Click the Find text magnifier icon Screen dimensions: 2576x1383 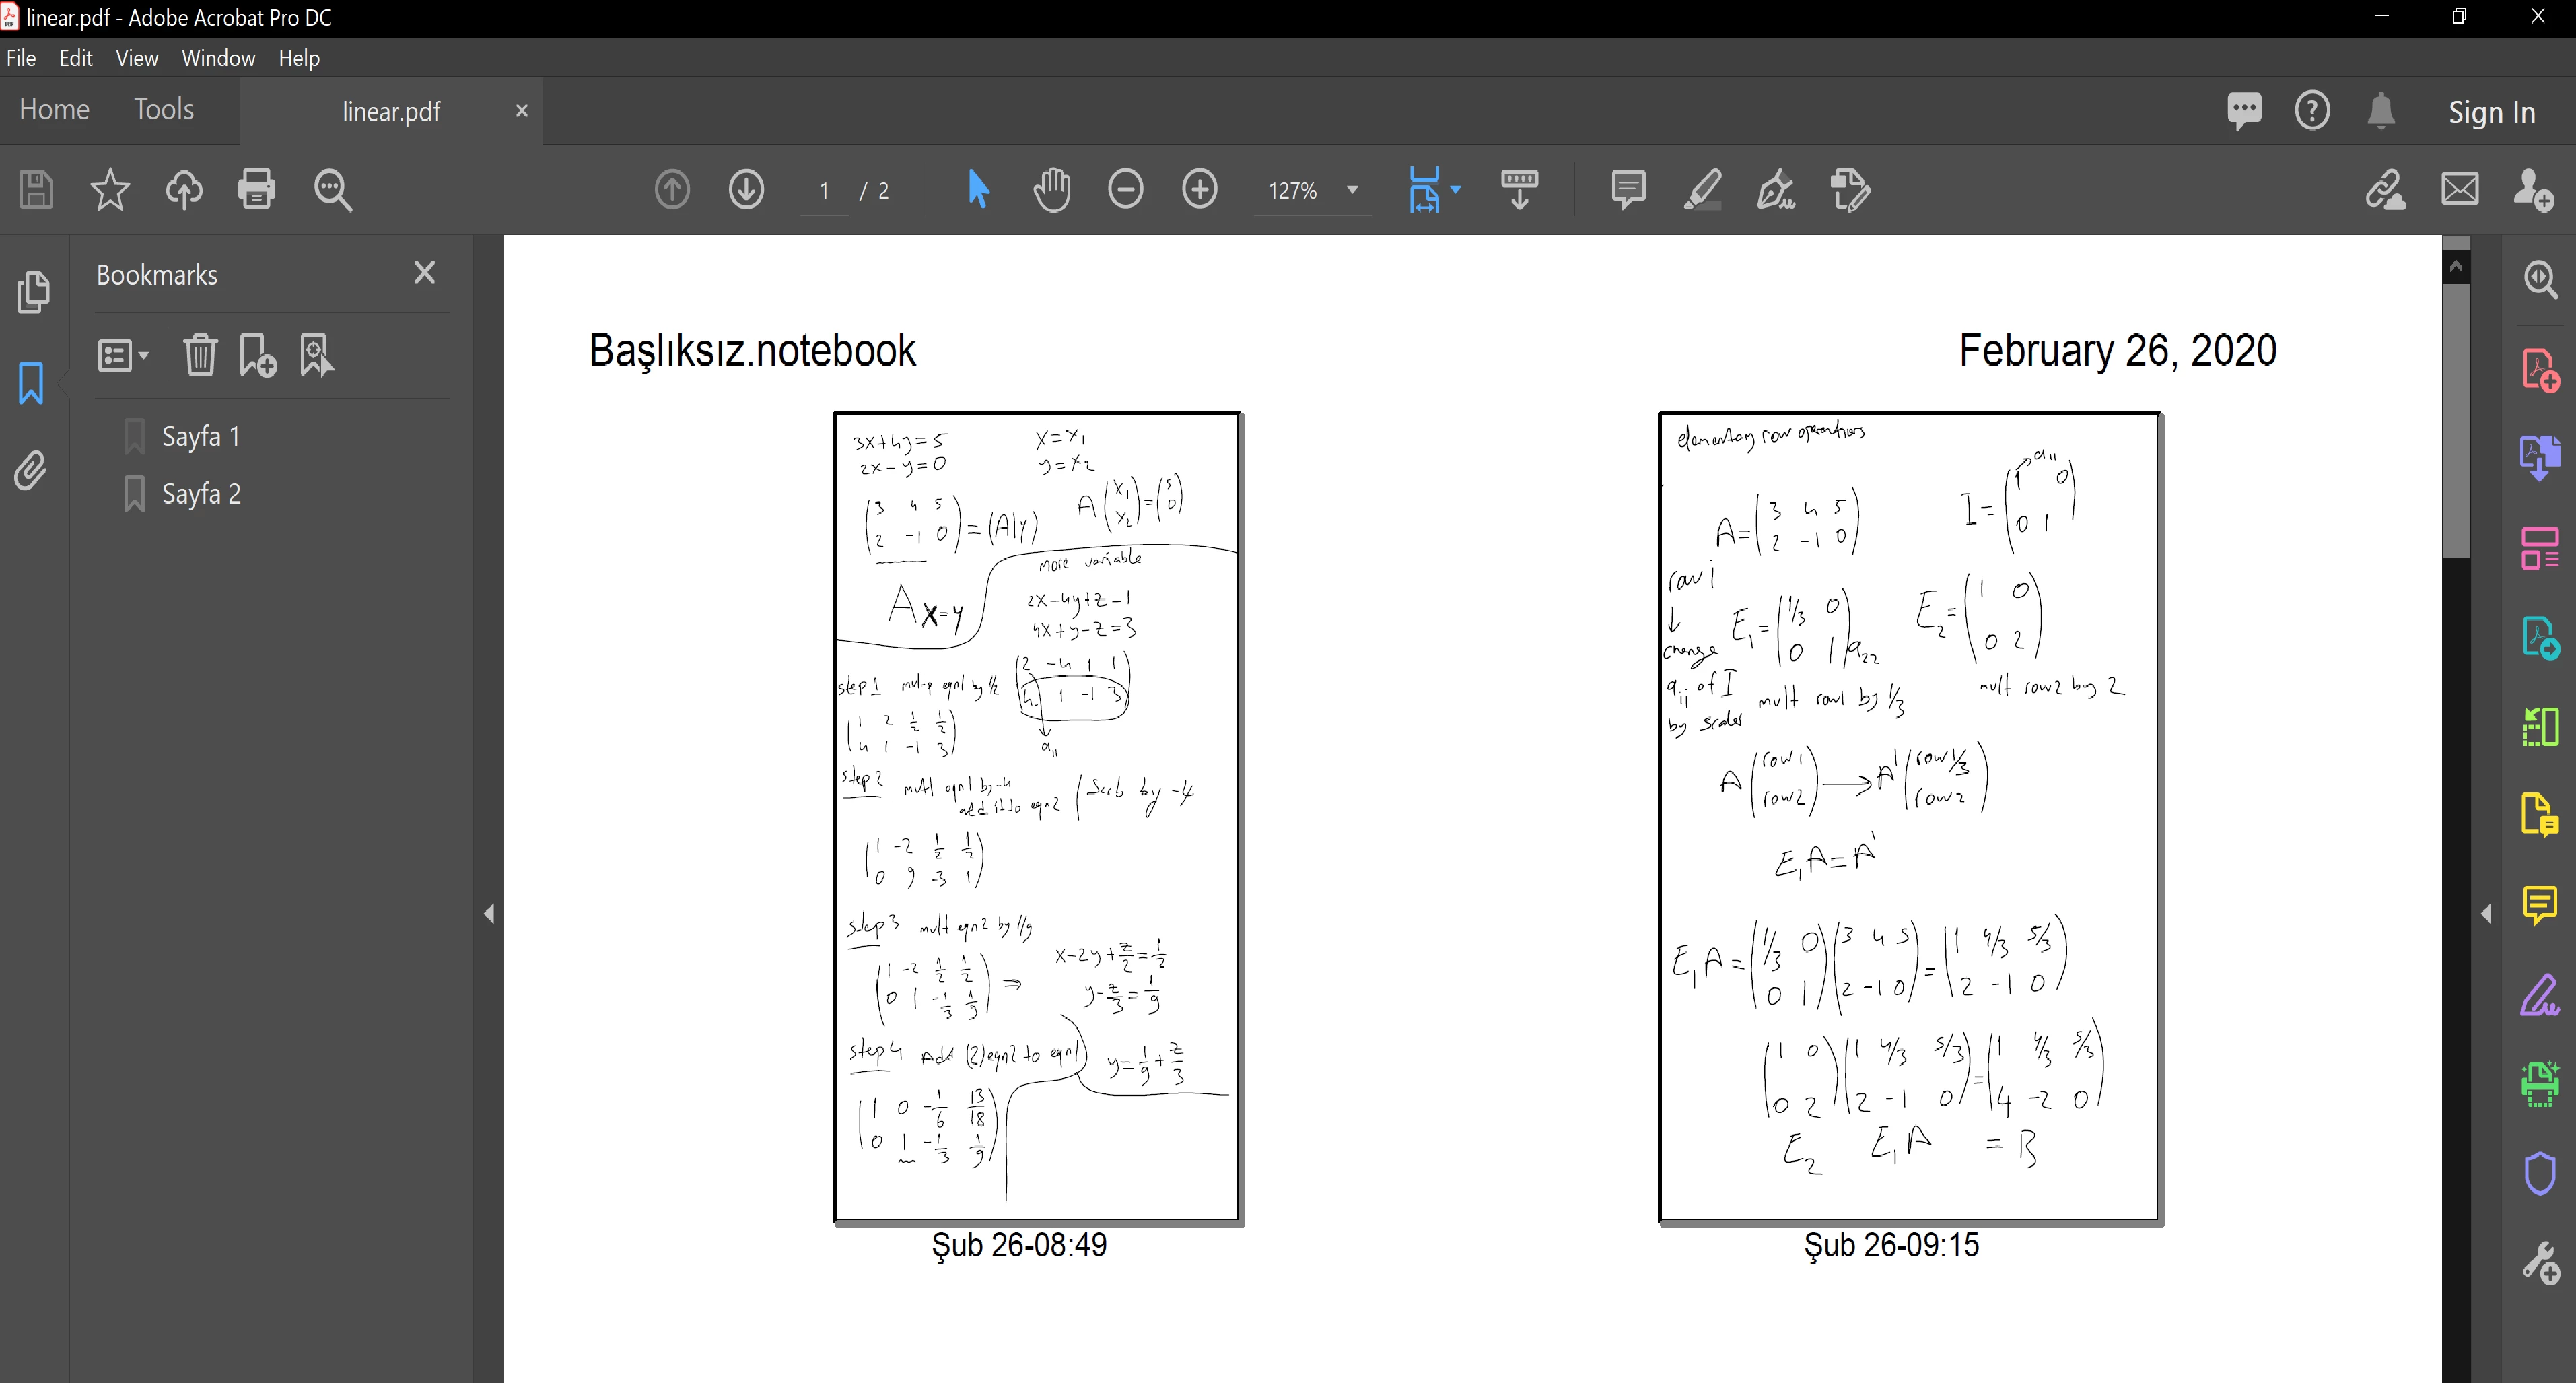[332, 189]
